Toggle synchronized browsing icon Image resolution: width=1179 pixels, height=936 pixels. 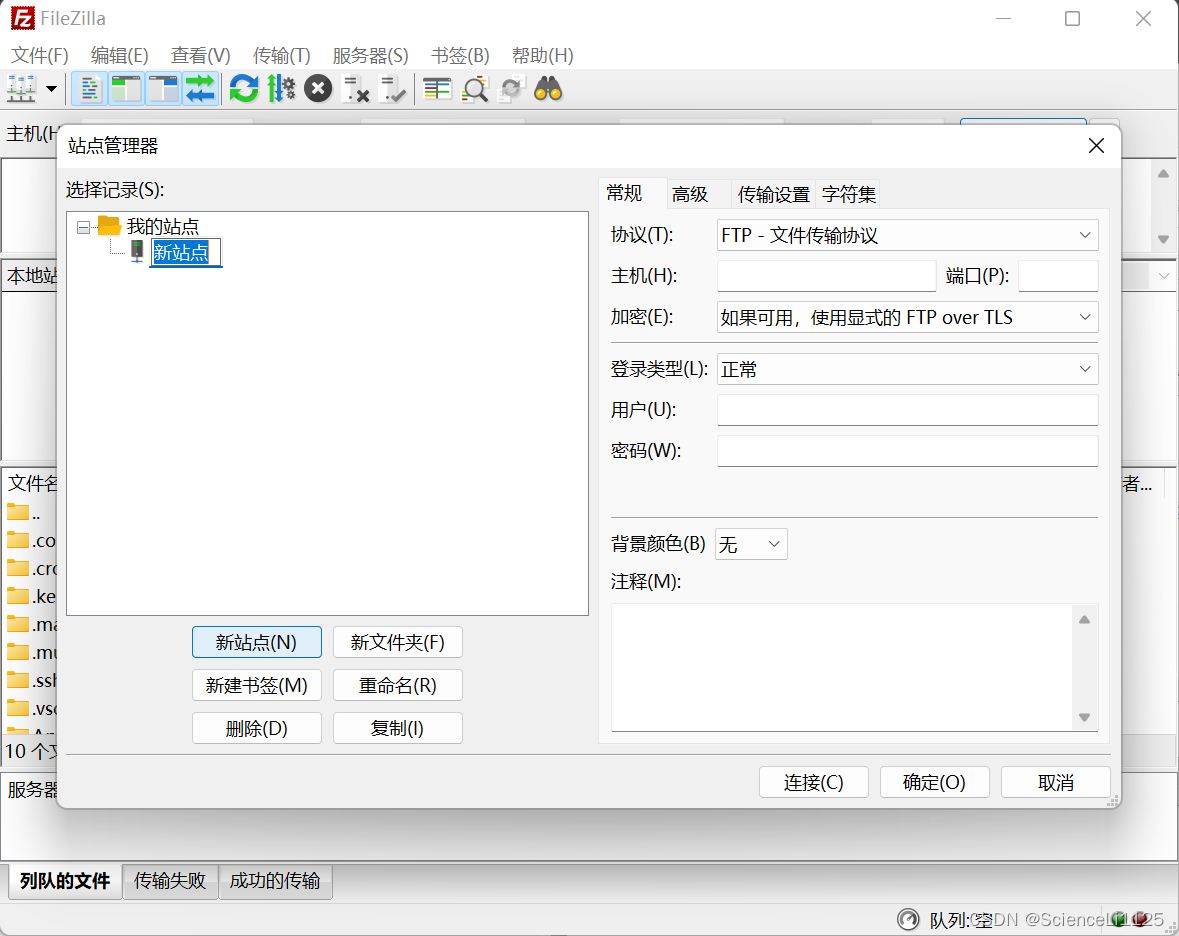[511, 89]
